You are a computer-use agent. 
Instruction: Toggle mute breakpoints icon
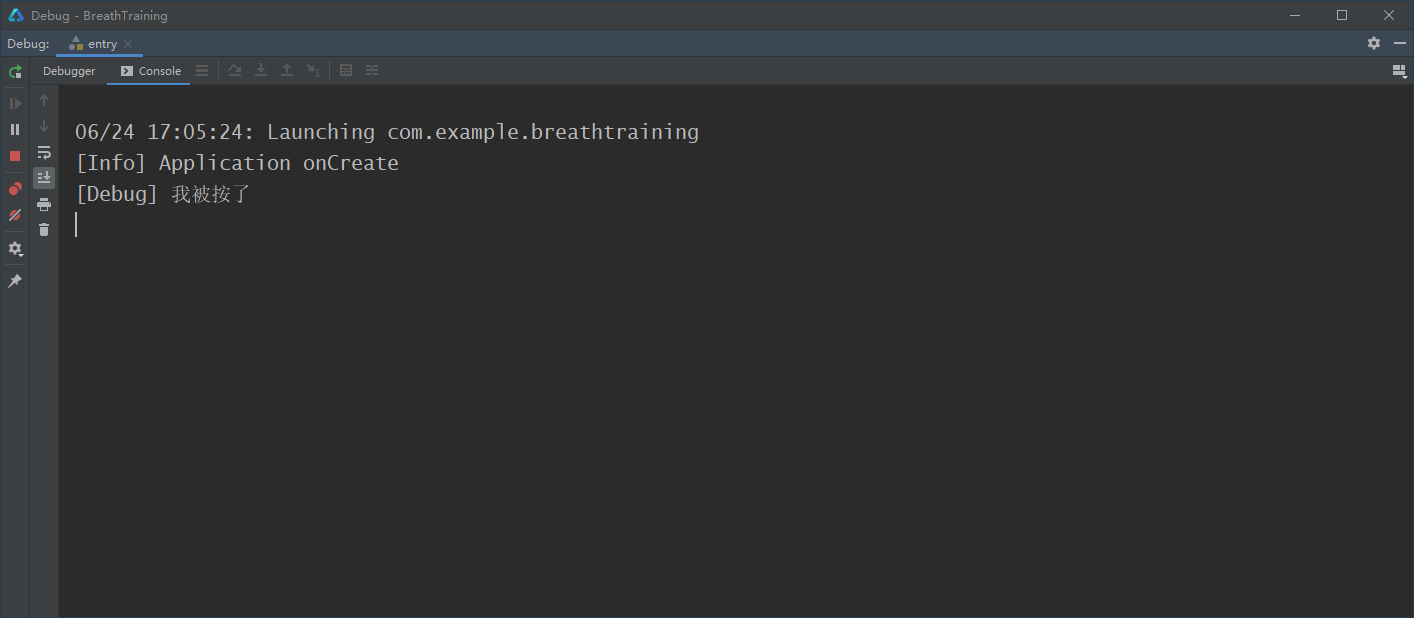[15, 215]
